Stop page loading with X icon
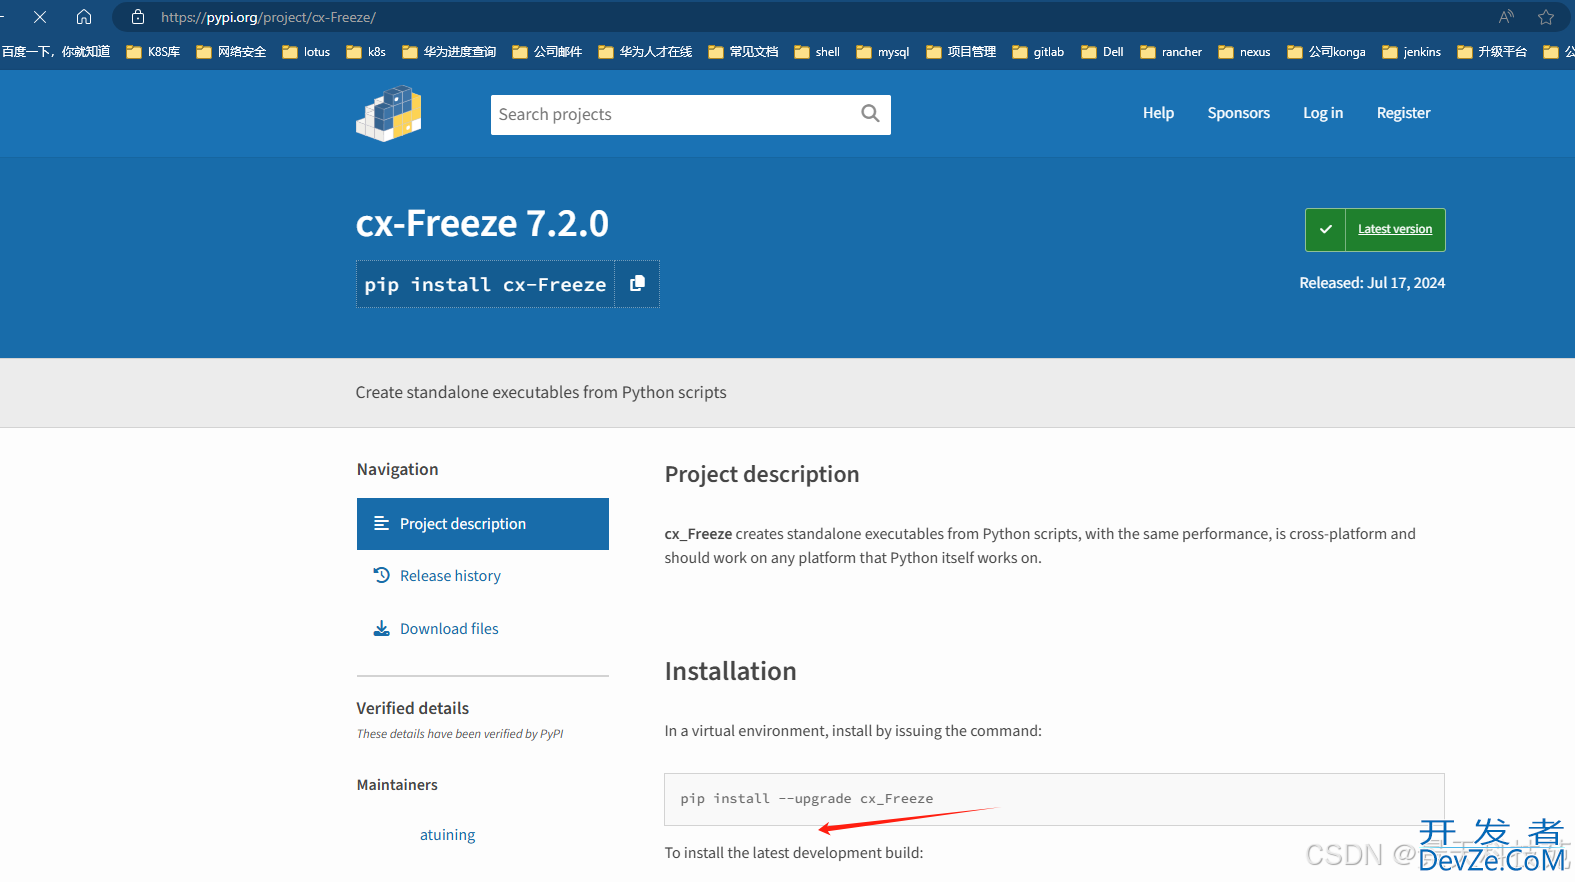 point(40,17)
